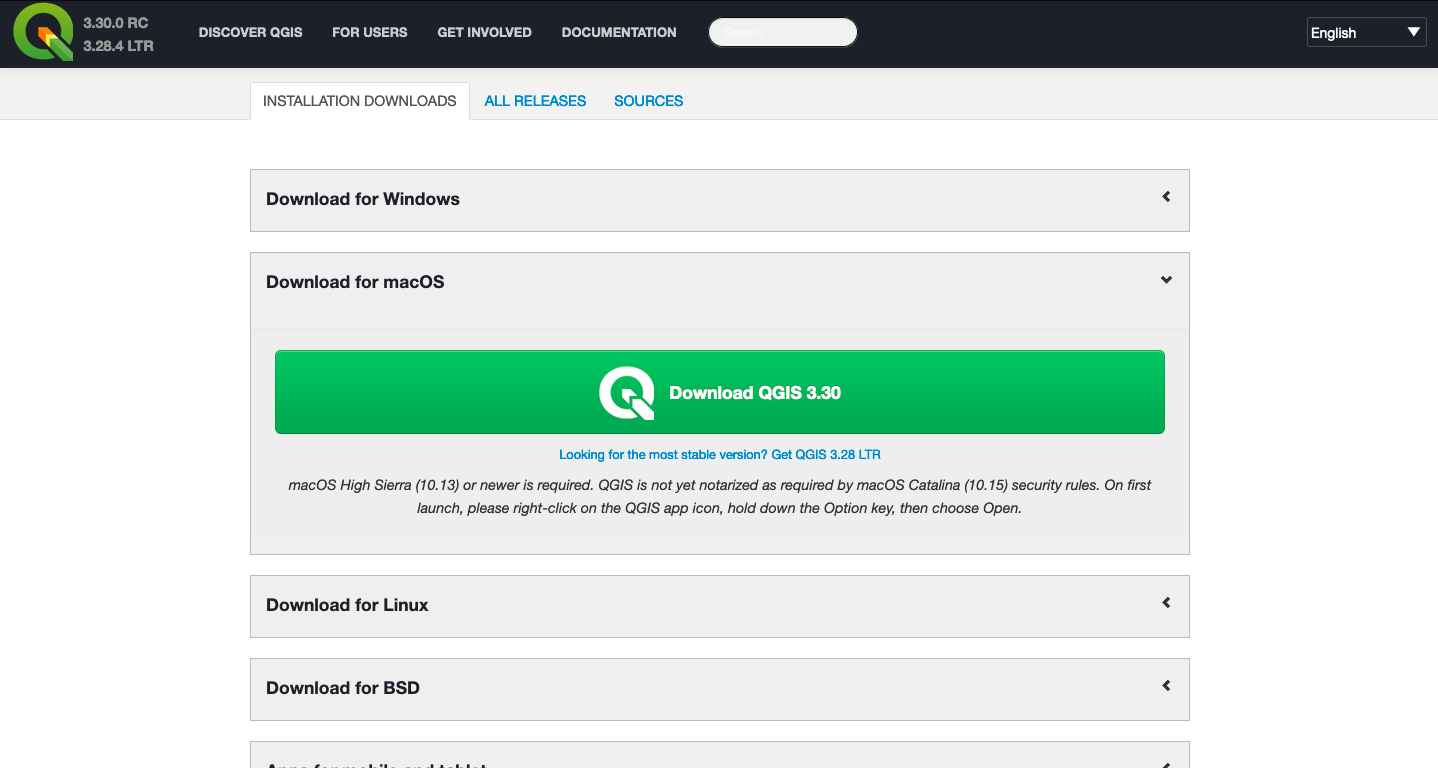Click the white Q icon on the download button

click(x=627, y=393)
